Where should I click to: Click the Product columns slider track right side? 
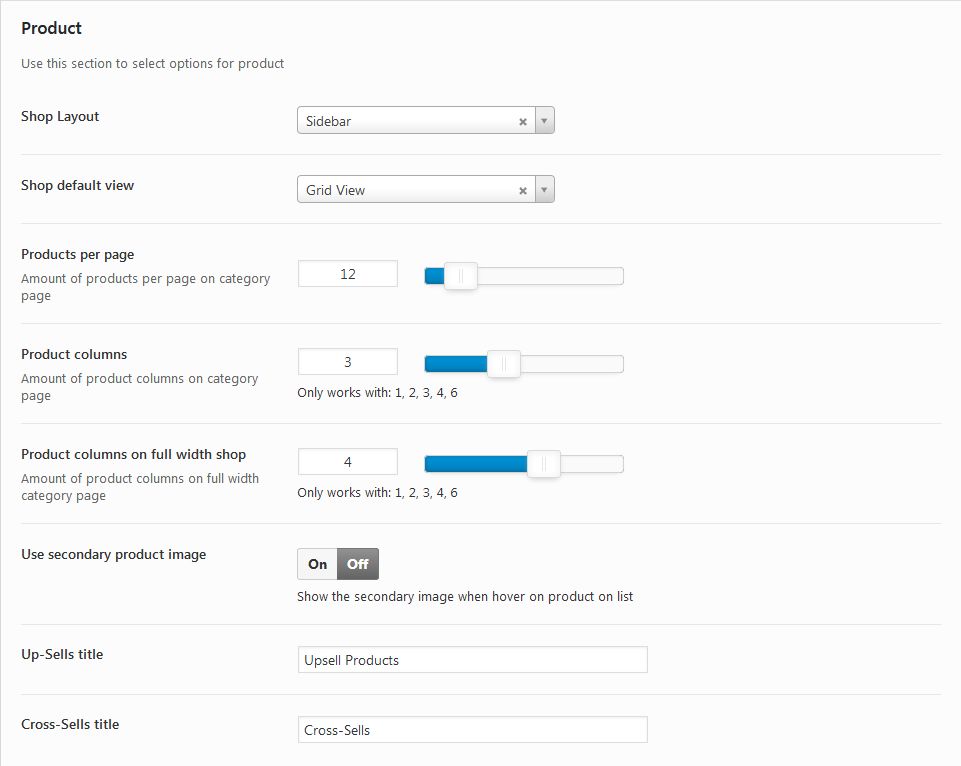572,364
